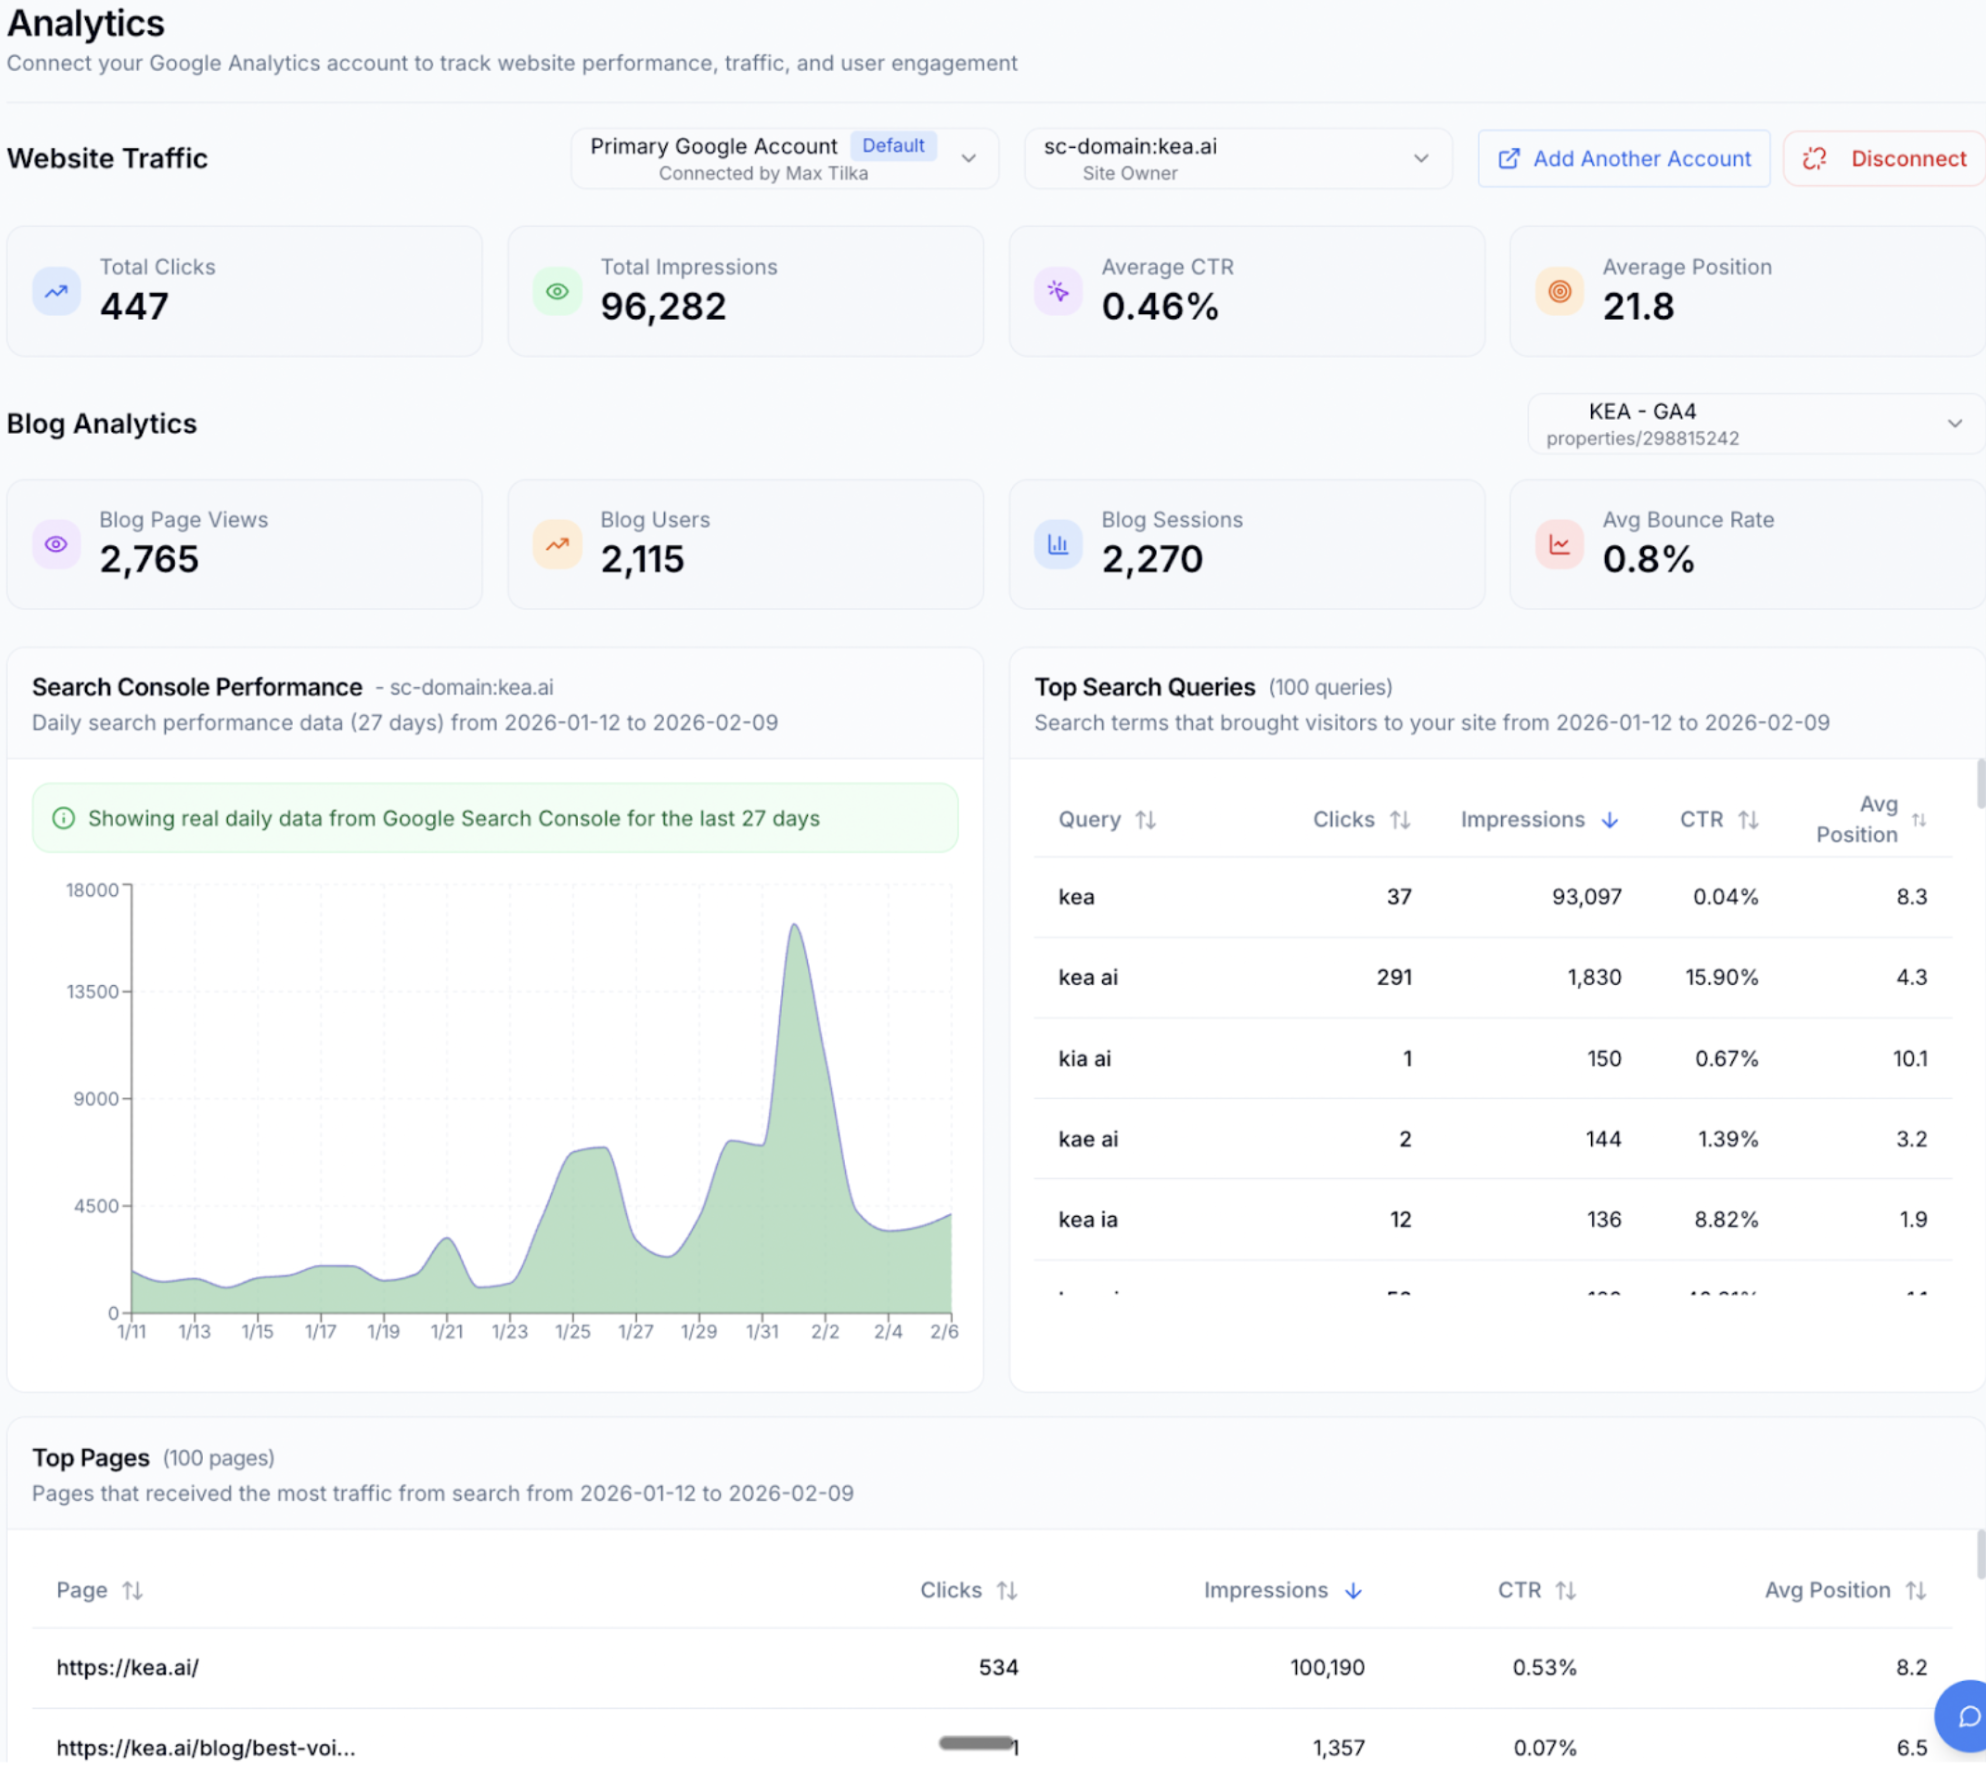Click the Add Another Account button
This screenshot has height=1768, width=1986.
[x=1623, y=158]
